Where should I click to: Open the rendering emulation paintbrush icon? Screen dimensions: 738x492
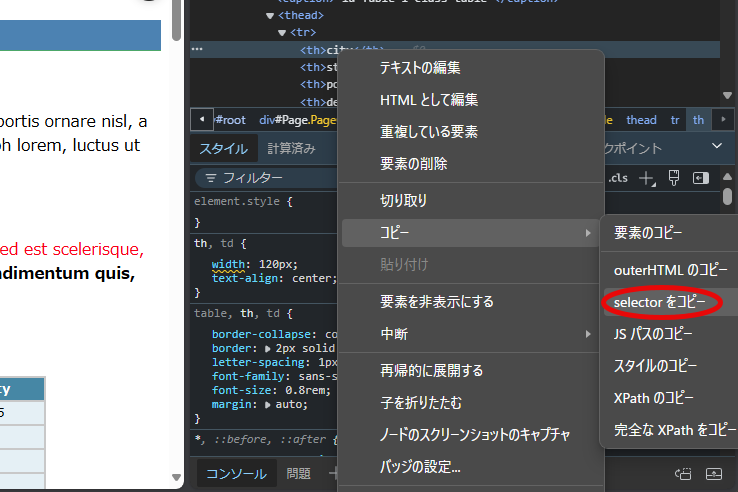pyautogui.click(x=674, y=178)
